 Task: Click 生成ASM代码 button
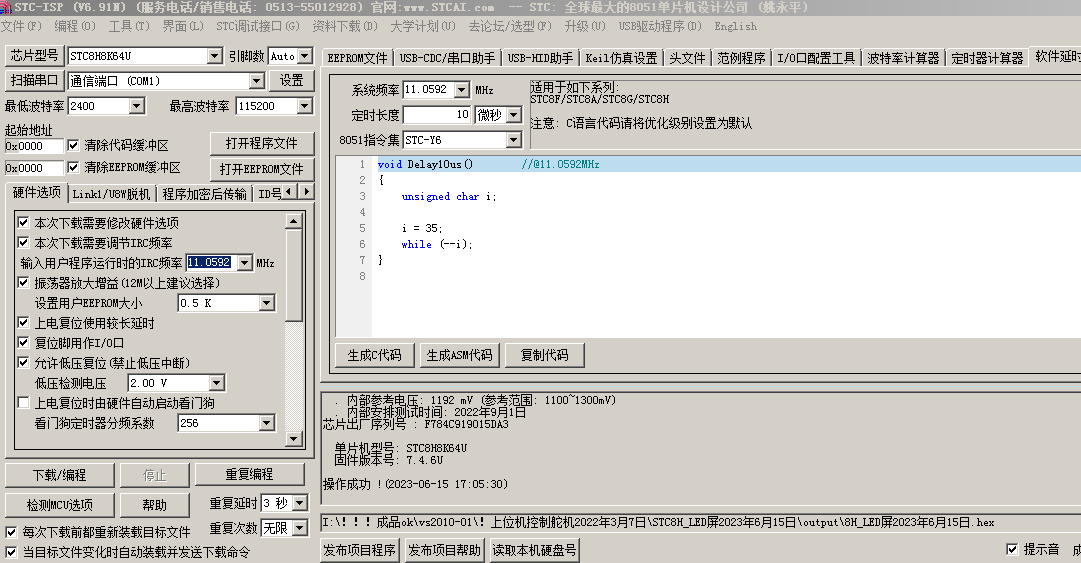(x=459, y=356)
